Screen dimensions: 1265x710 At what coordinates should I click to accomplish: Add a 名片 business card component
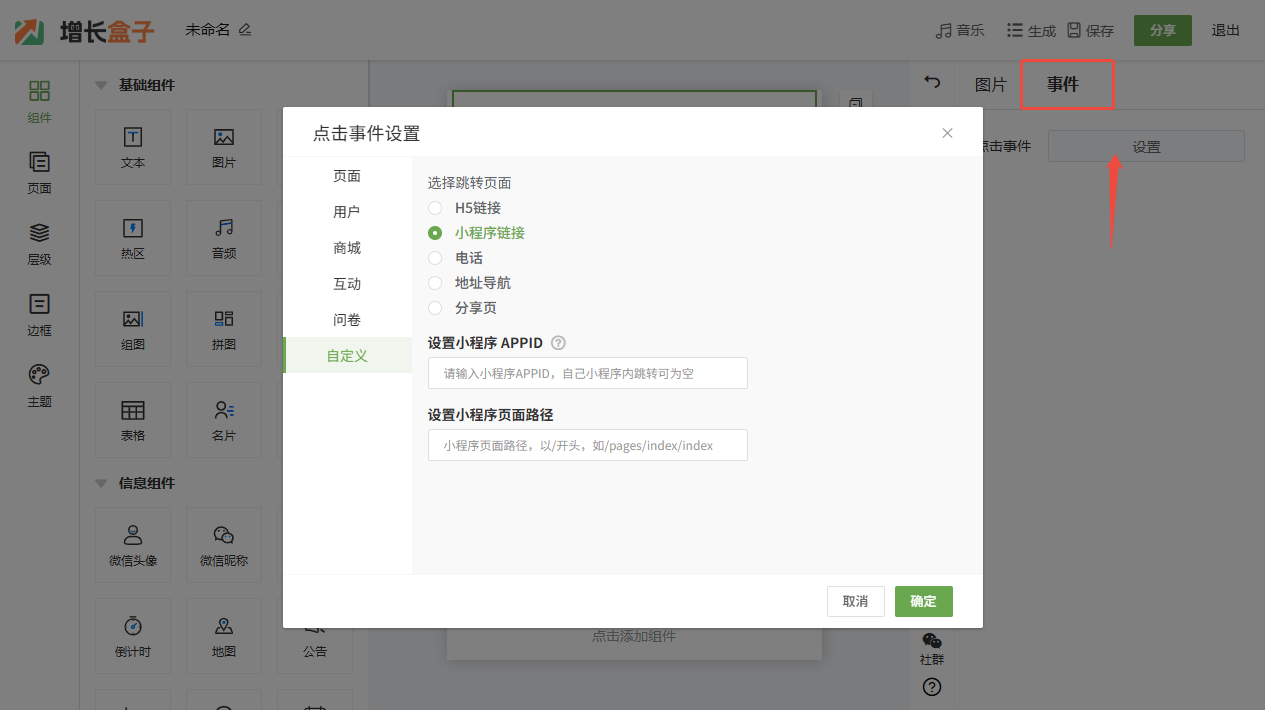coord(224,420)
